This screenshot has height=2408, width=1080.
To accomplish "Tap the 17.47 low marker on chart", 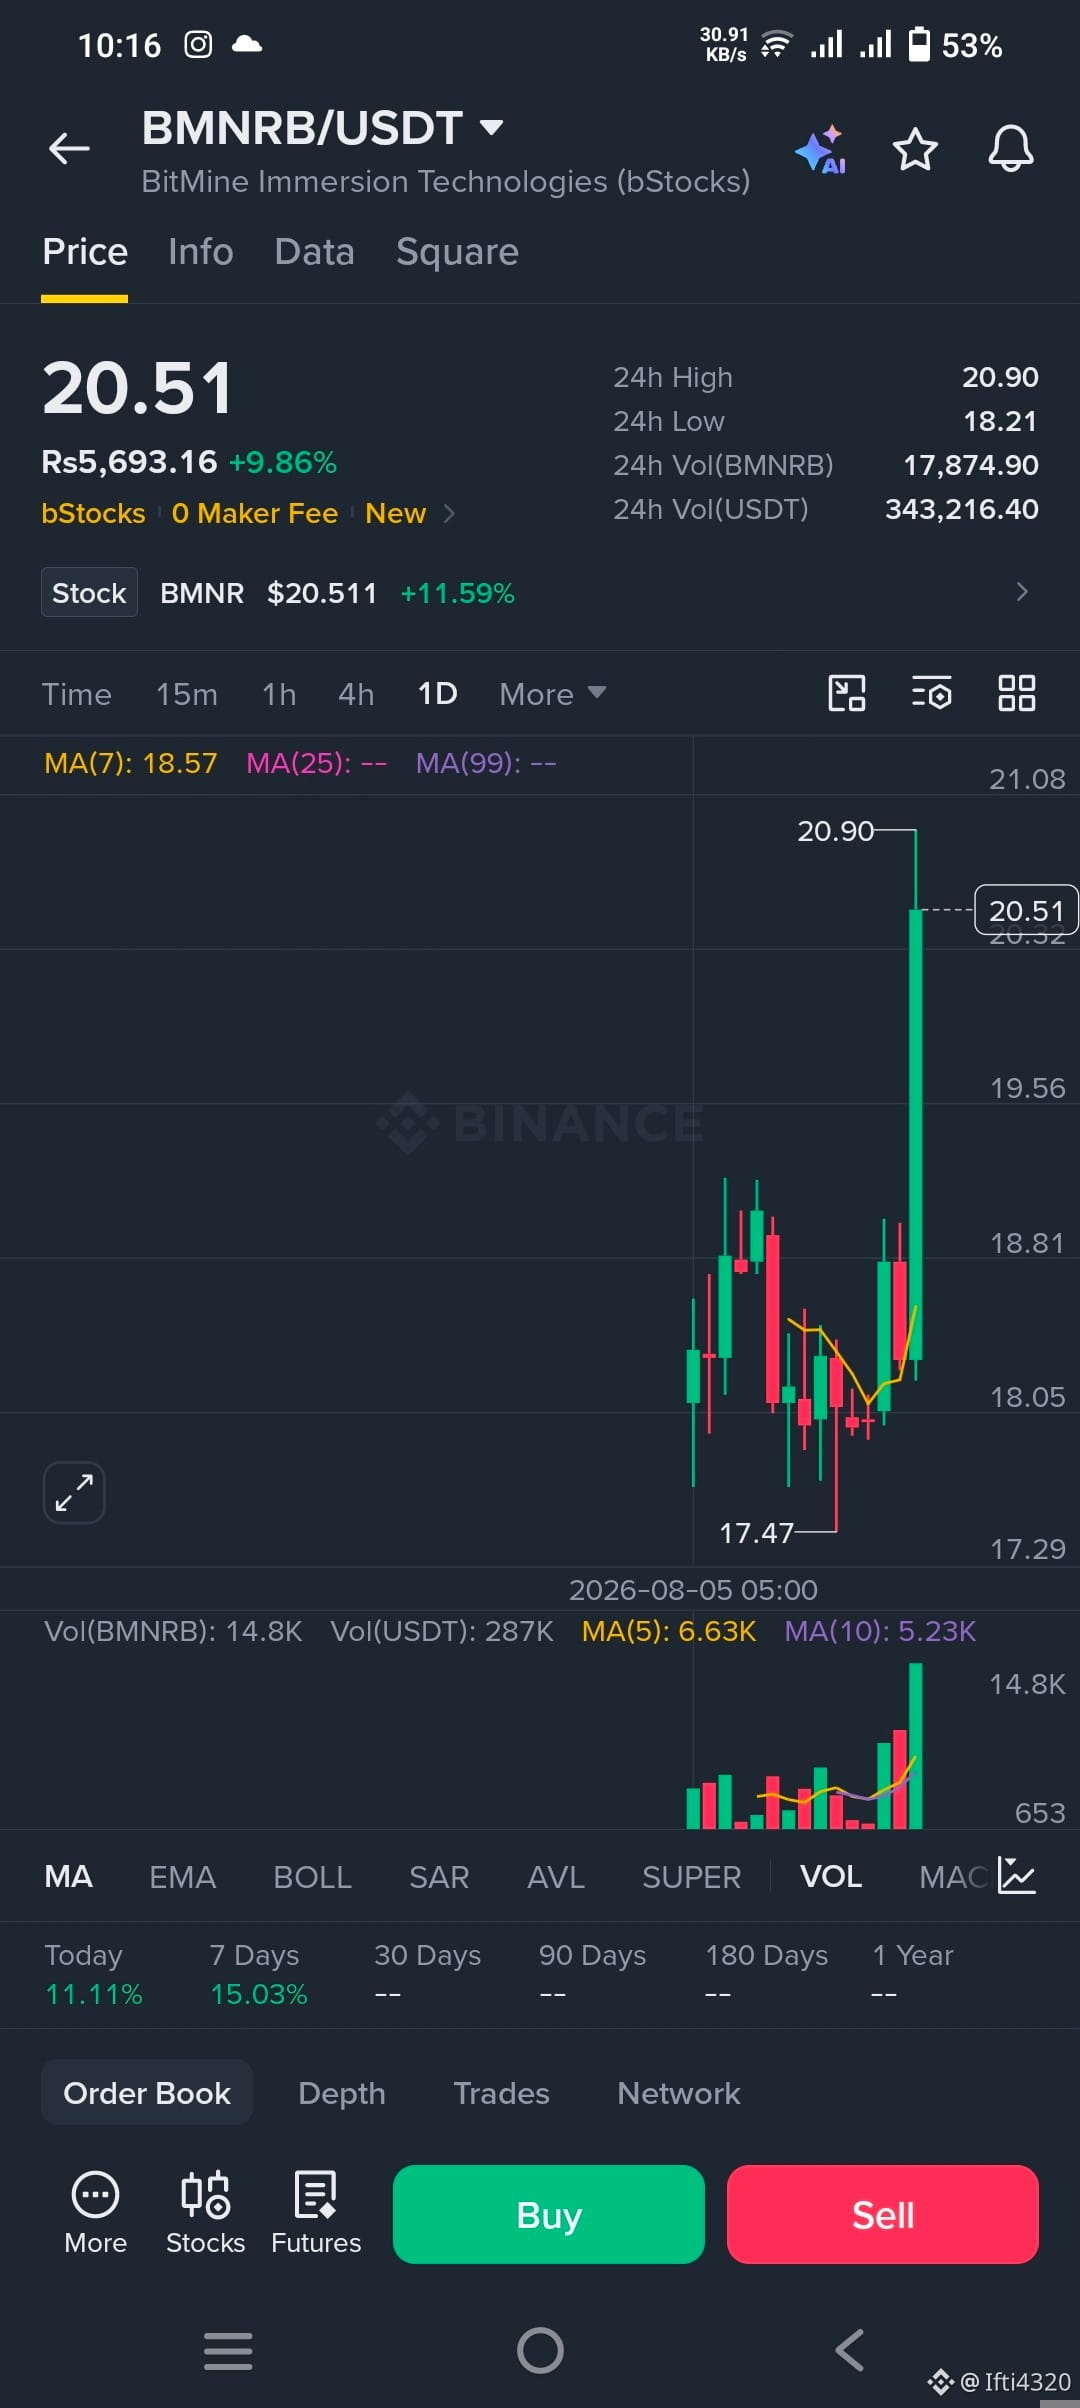I will pos(757,1532).
